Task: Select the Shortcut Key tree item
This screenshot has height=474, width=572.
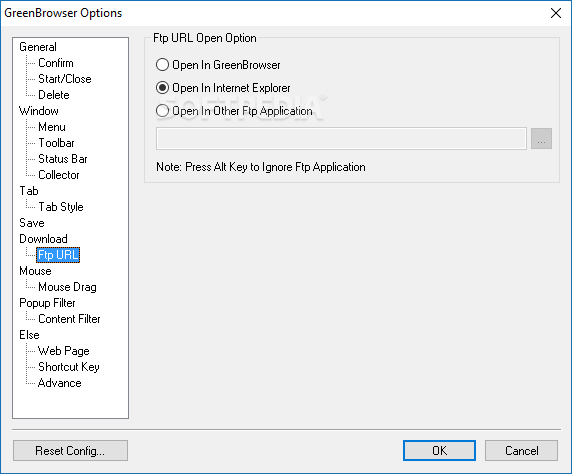Action: tap(69, 367)
